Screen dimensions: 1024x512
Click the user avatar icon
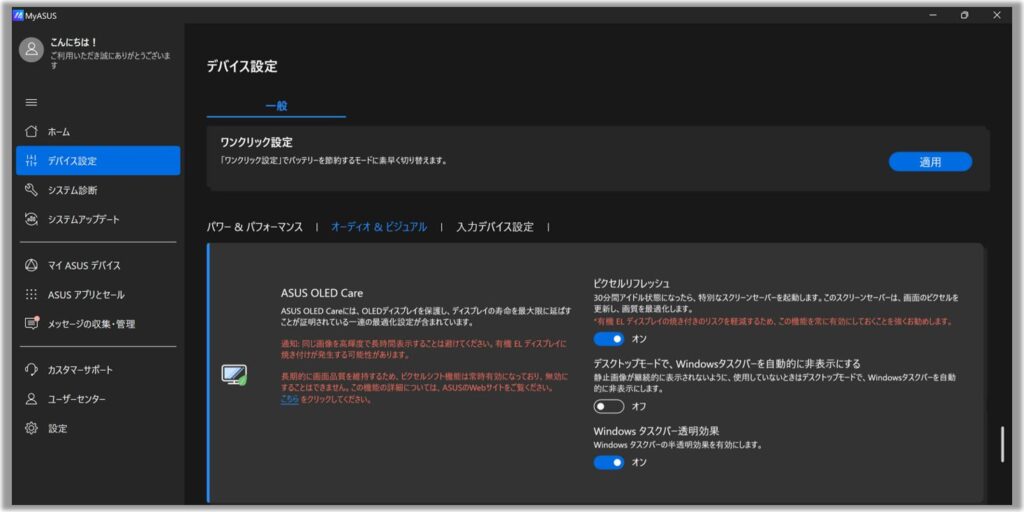click(x=31, y=50)
